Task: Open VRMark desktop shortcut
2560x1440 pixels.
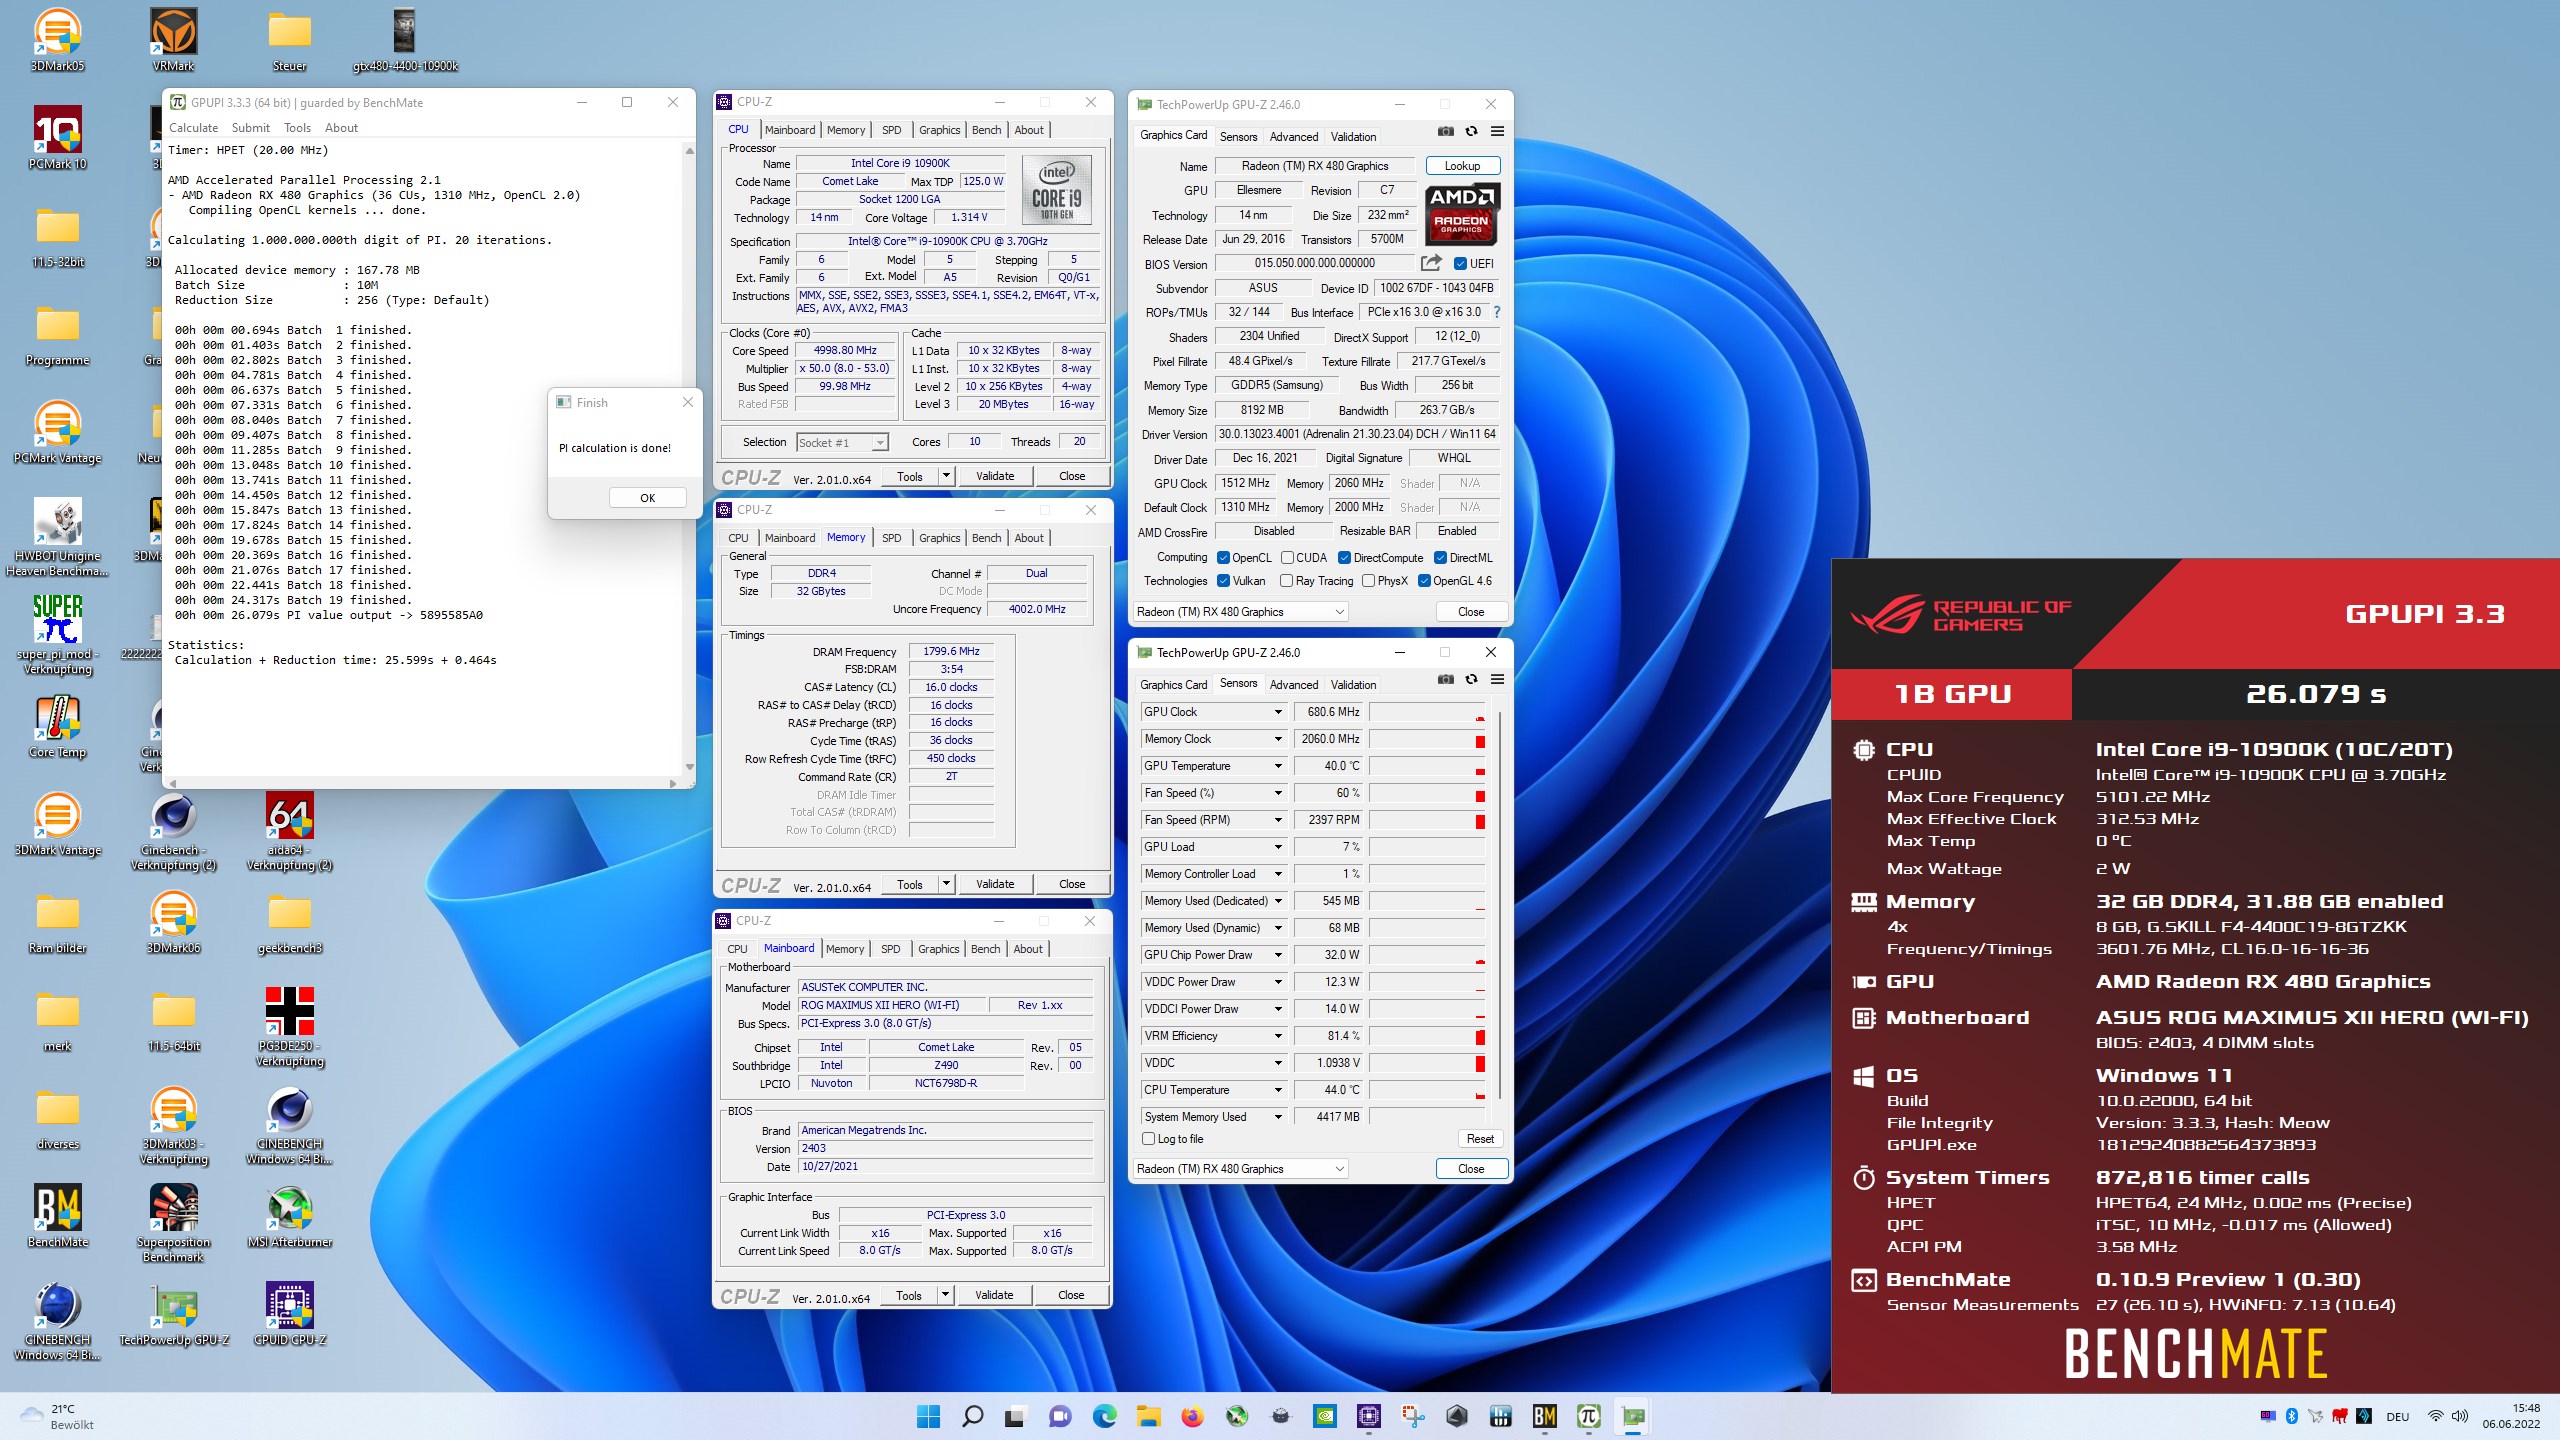Action: (173, 40)
